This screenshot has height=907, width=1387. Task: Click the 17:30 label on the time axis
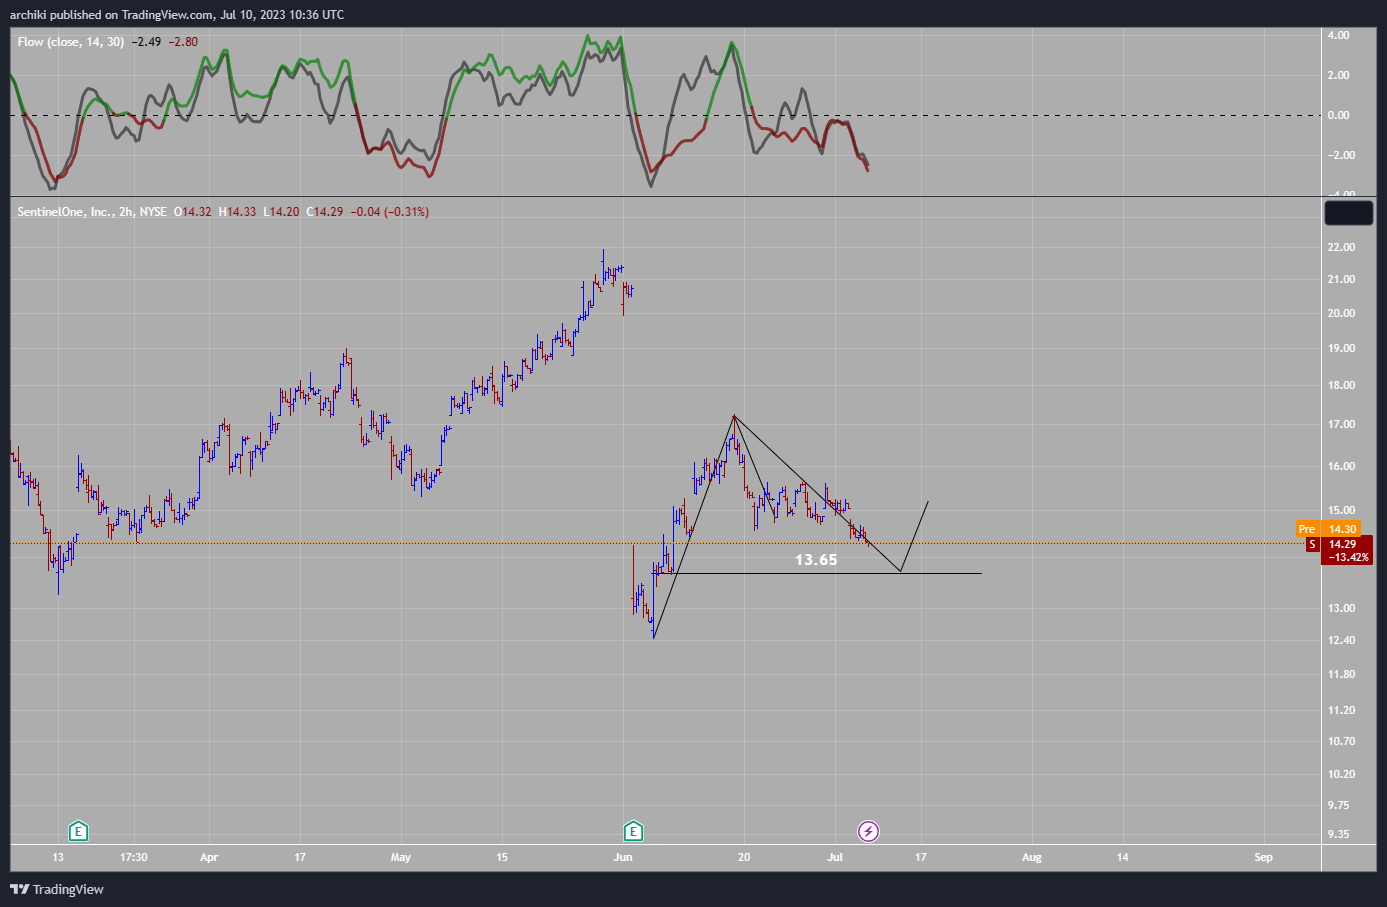point(134,857)
